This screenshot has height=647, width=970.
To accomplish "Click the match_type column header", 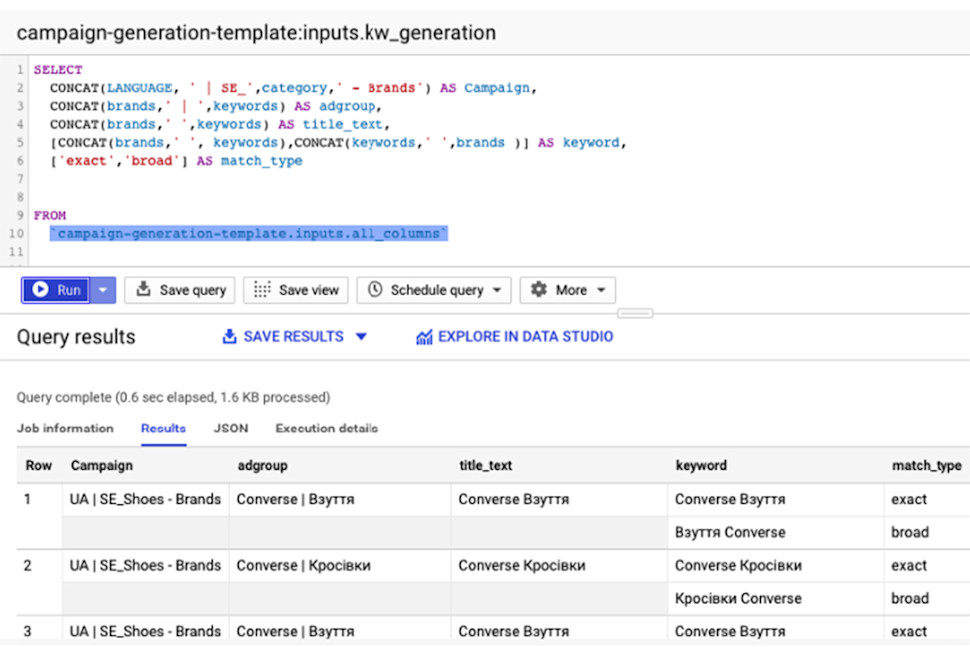I will pyautogui.click(x=926, y=465).
